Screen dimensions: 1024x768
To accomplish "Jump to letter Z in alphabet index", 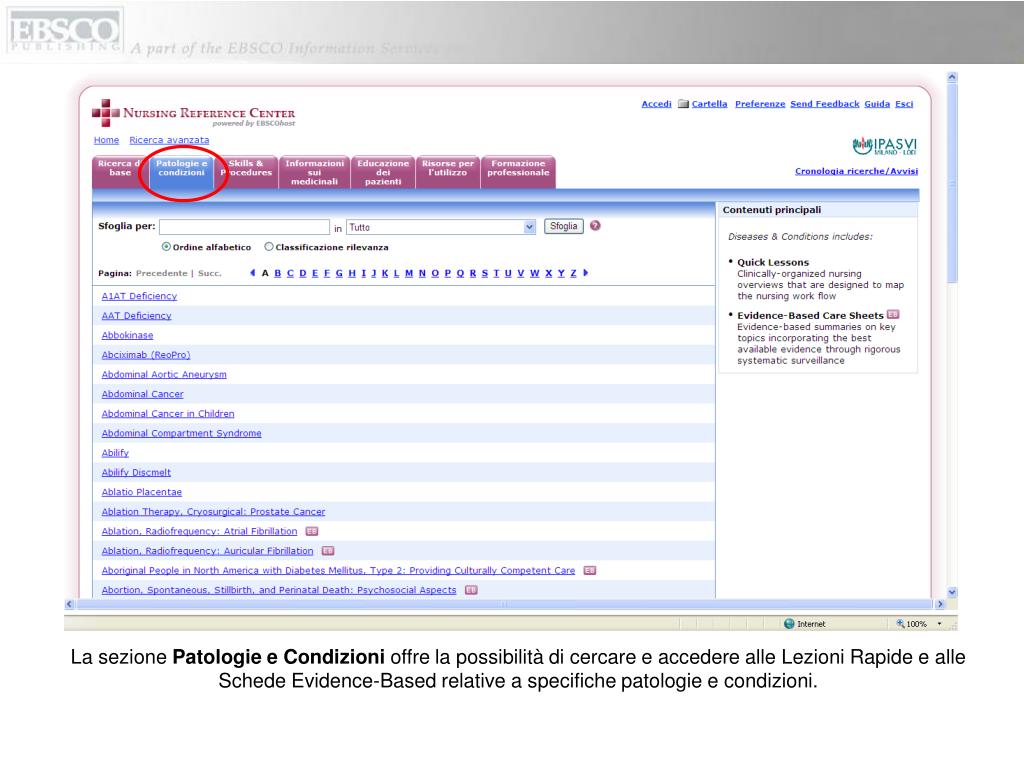I will click(573, 273).
